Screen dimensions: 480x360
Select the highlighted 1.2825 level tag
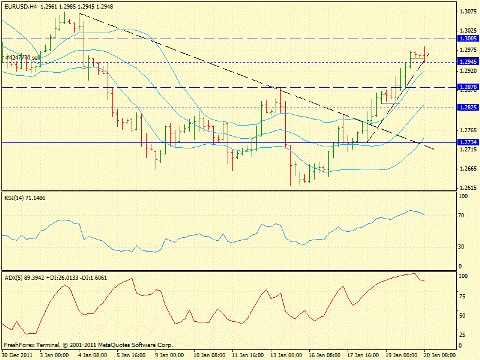[468, 107]
